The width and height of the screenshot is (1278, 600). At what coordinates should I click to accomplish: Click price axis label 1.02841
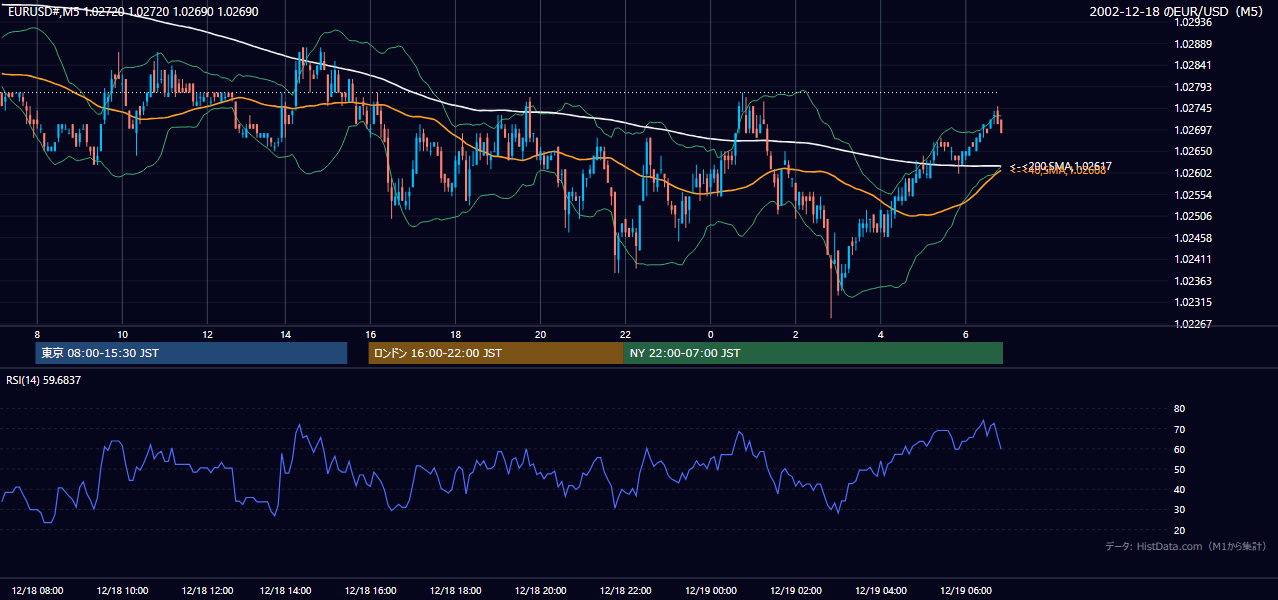[x=1192, y=65]
